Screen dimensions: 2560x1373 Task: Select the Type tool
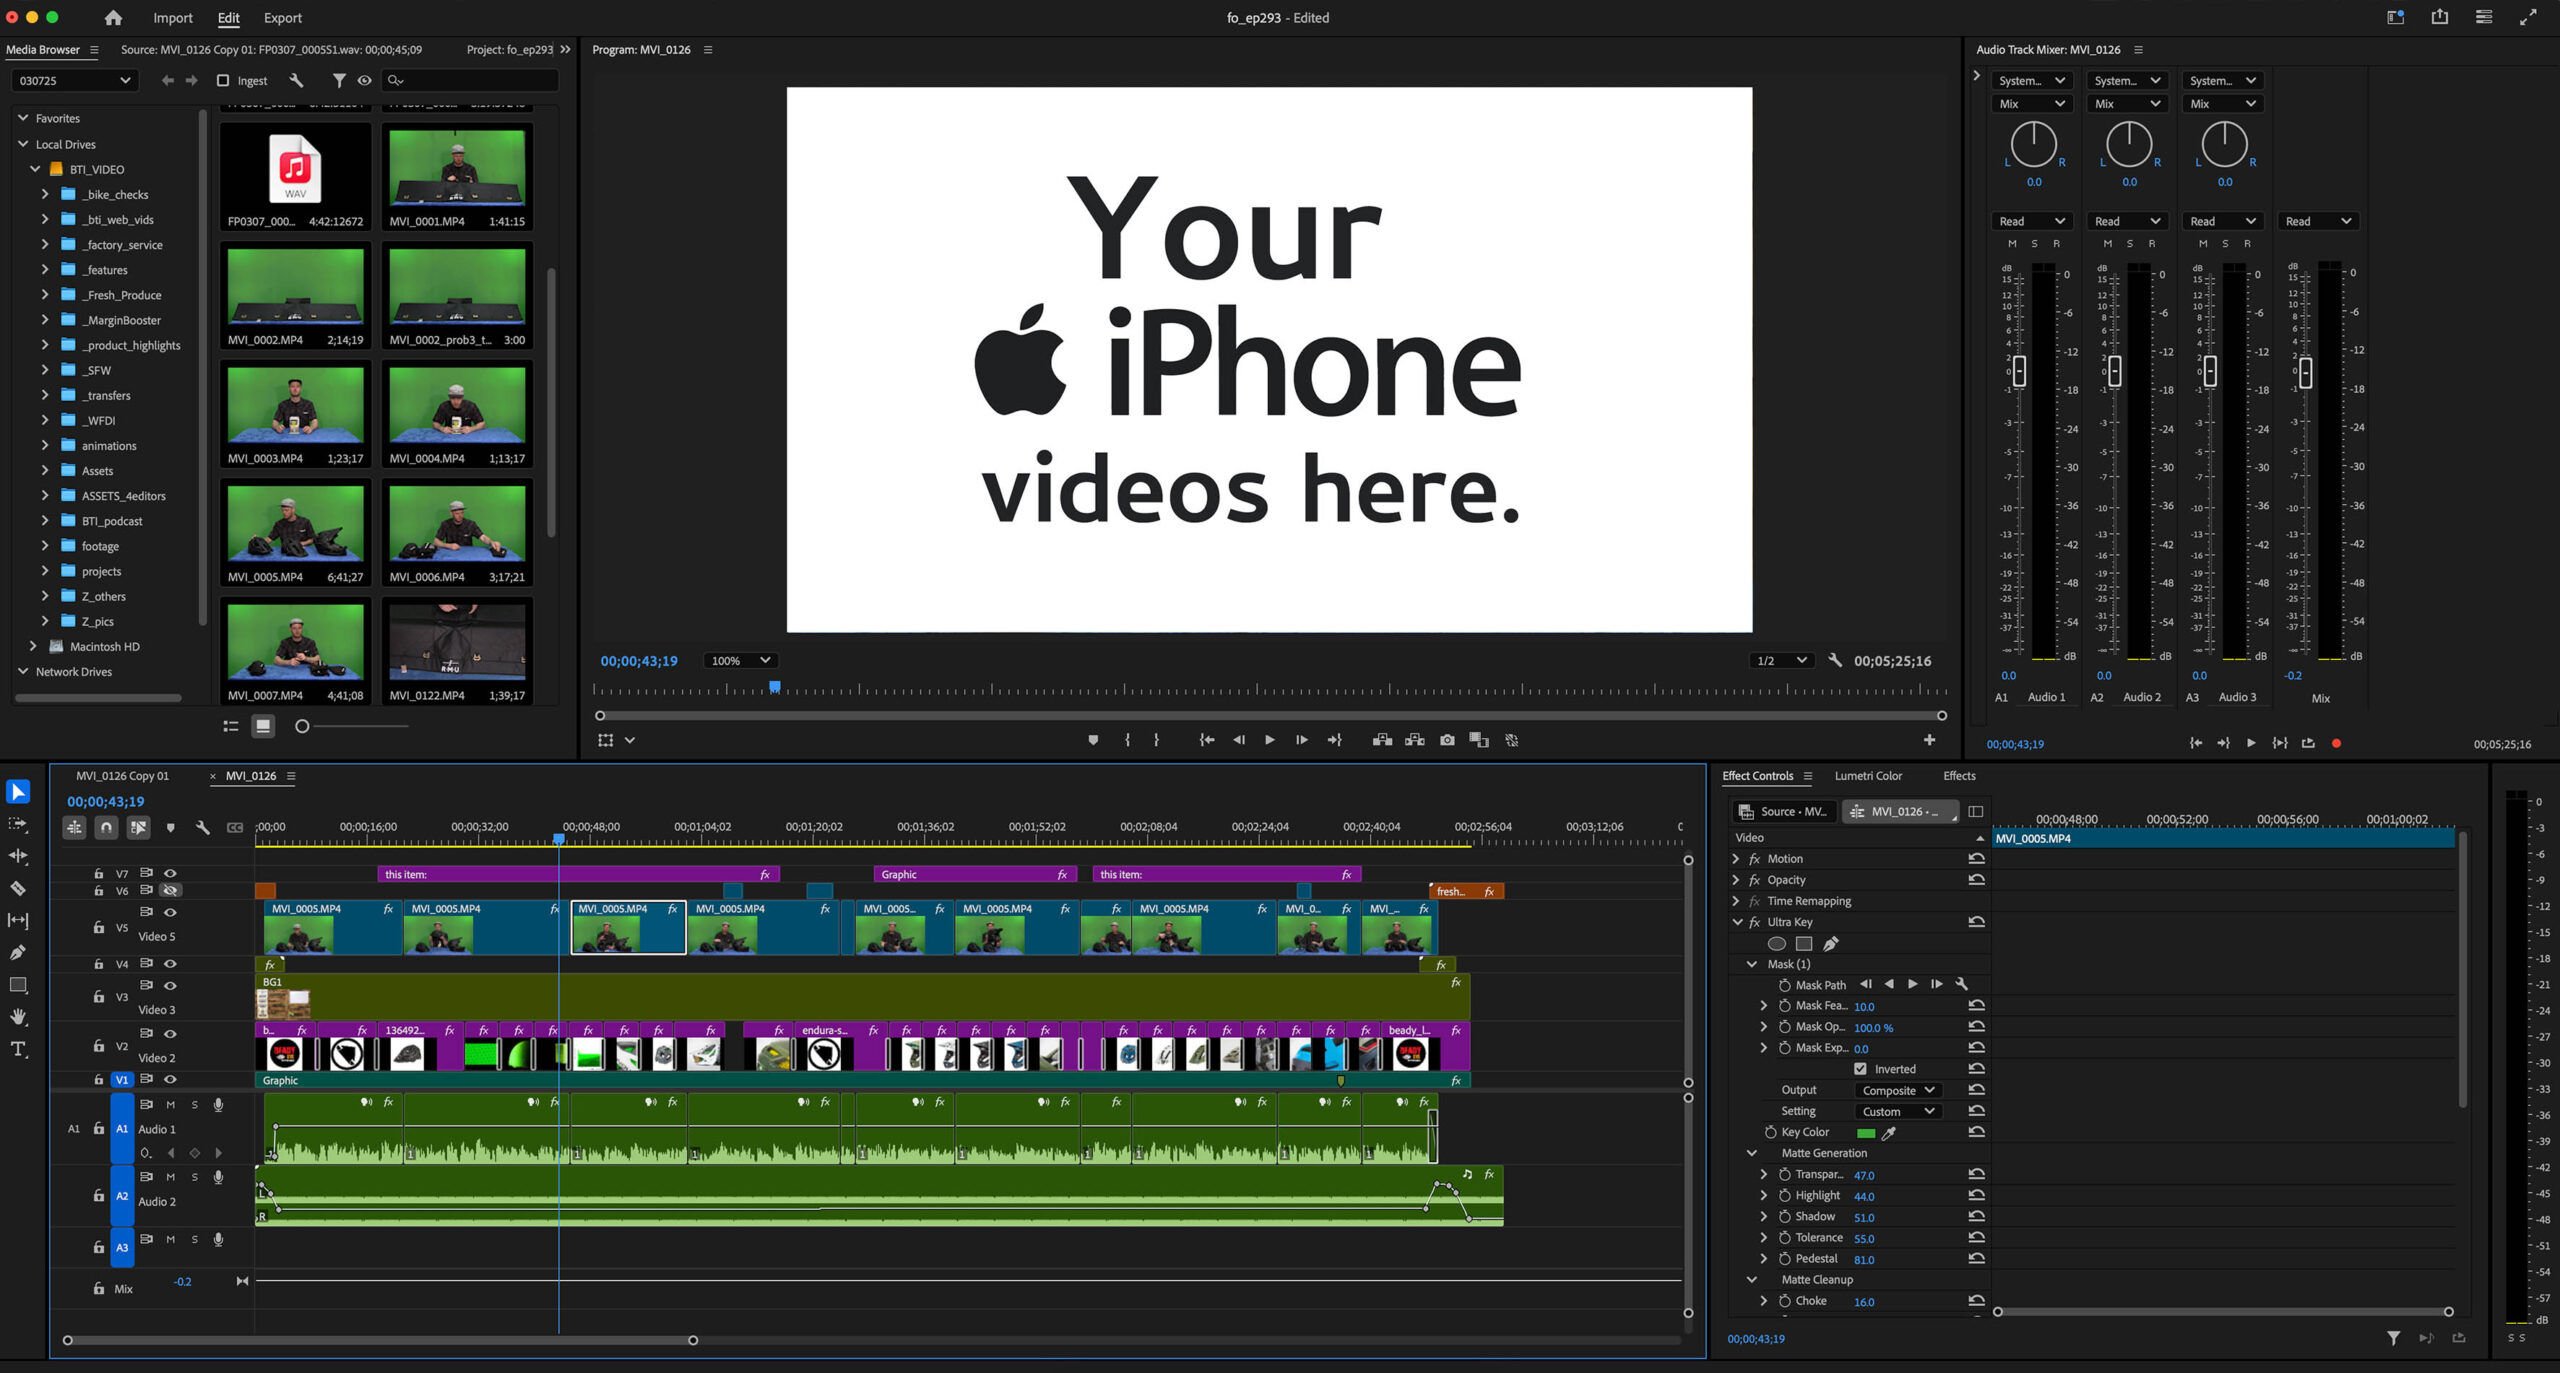(x=18, y=1049)
